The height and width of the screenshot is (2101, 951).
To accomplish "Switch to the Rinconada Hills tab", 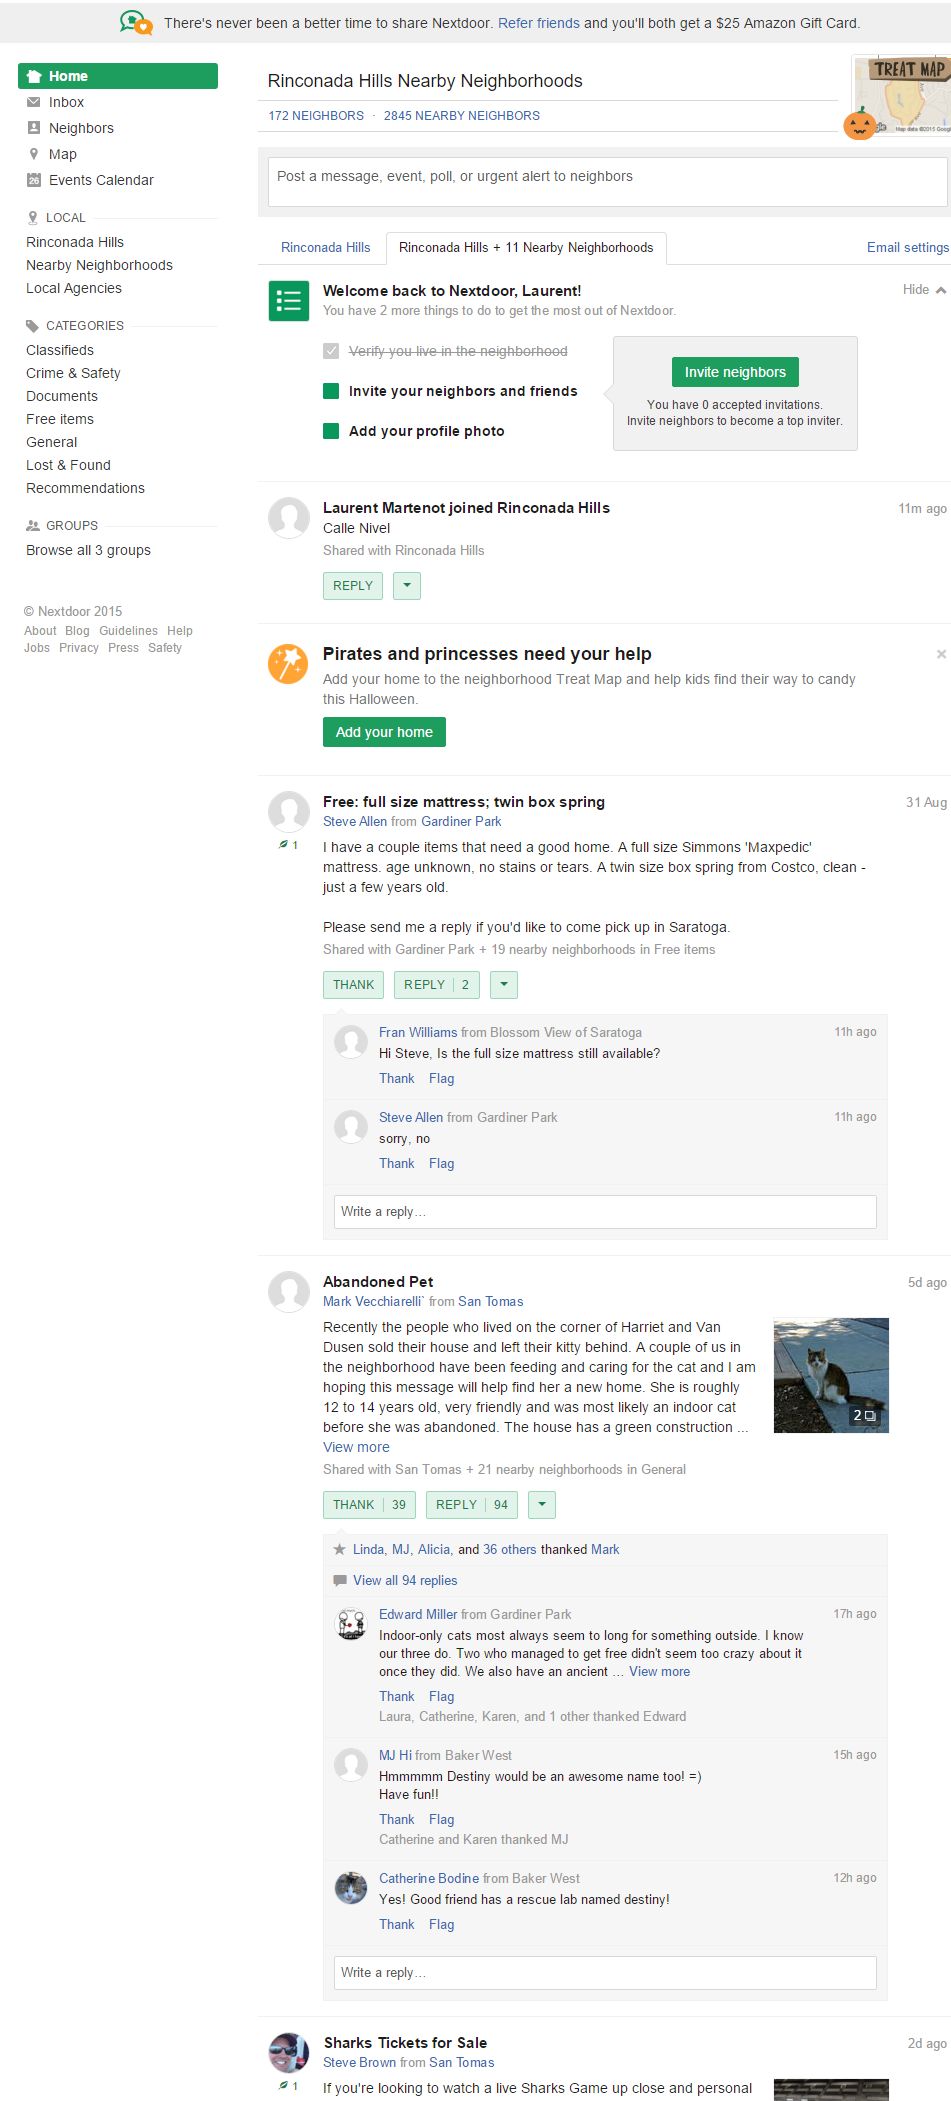I will [325, 248].
